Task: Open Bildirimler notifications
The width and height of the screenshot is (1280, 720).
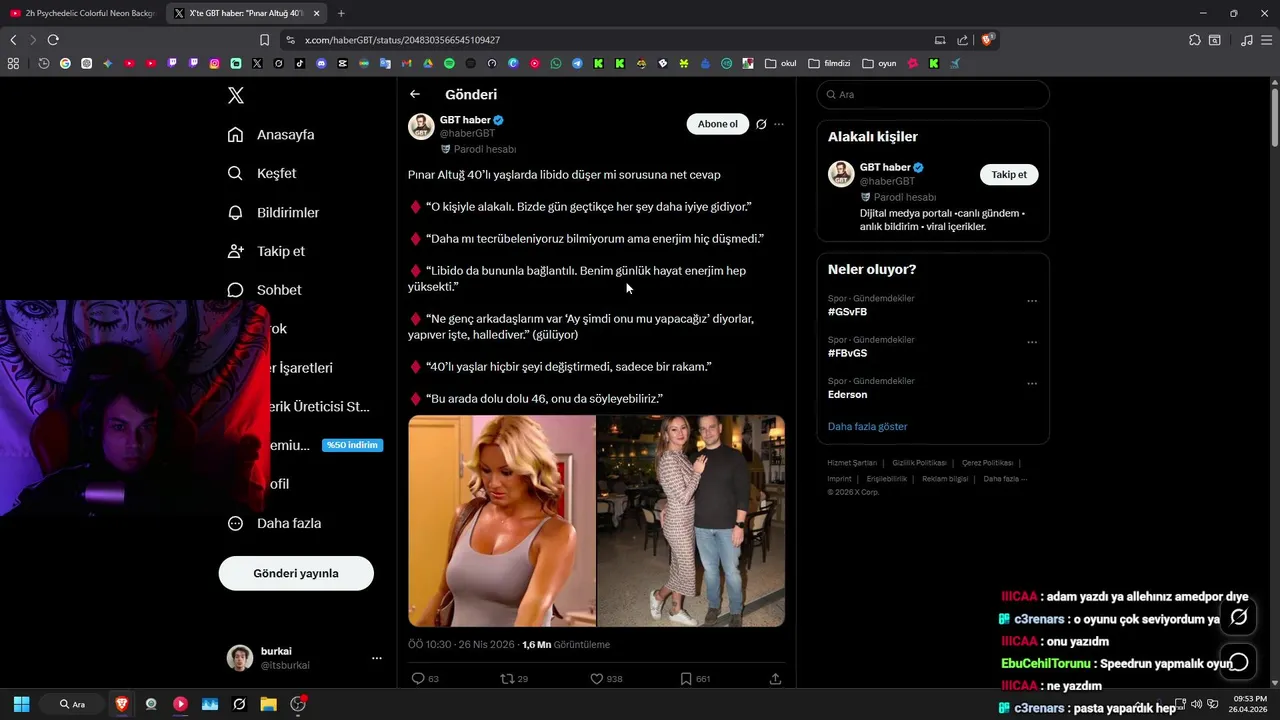Action: click(273, 212)
